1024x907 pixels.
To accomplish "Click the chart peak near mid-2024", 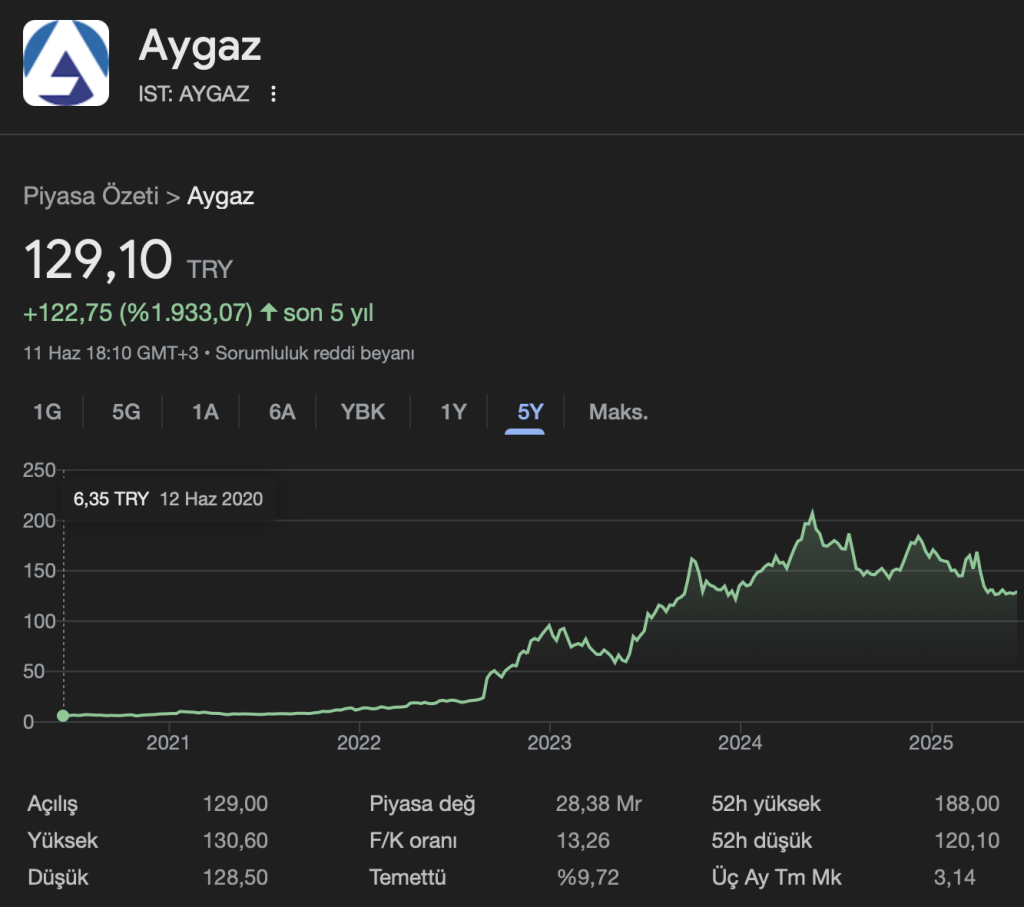I will [812, 515].
